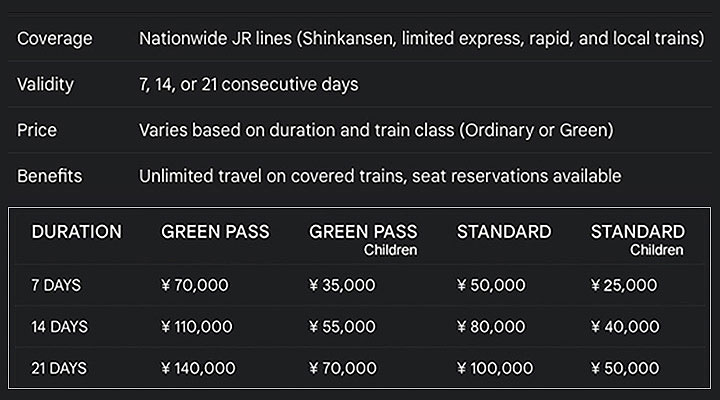
Task: Click the ¥ 70,000 7-day Green Pass price
Action: click(195, 285)
